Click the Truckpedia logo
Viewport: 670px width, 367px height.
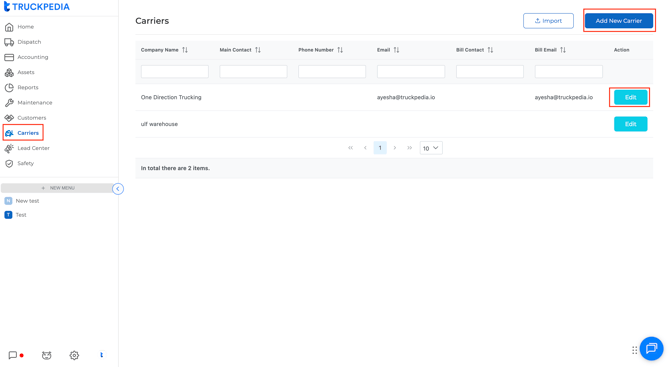(x=36, y=7)
